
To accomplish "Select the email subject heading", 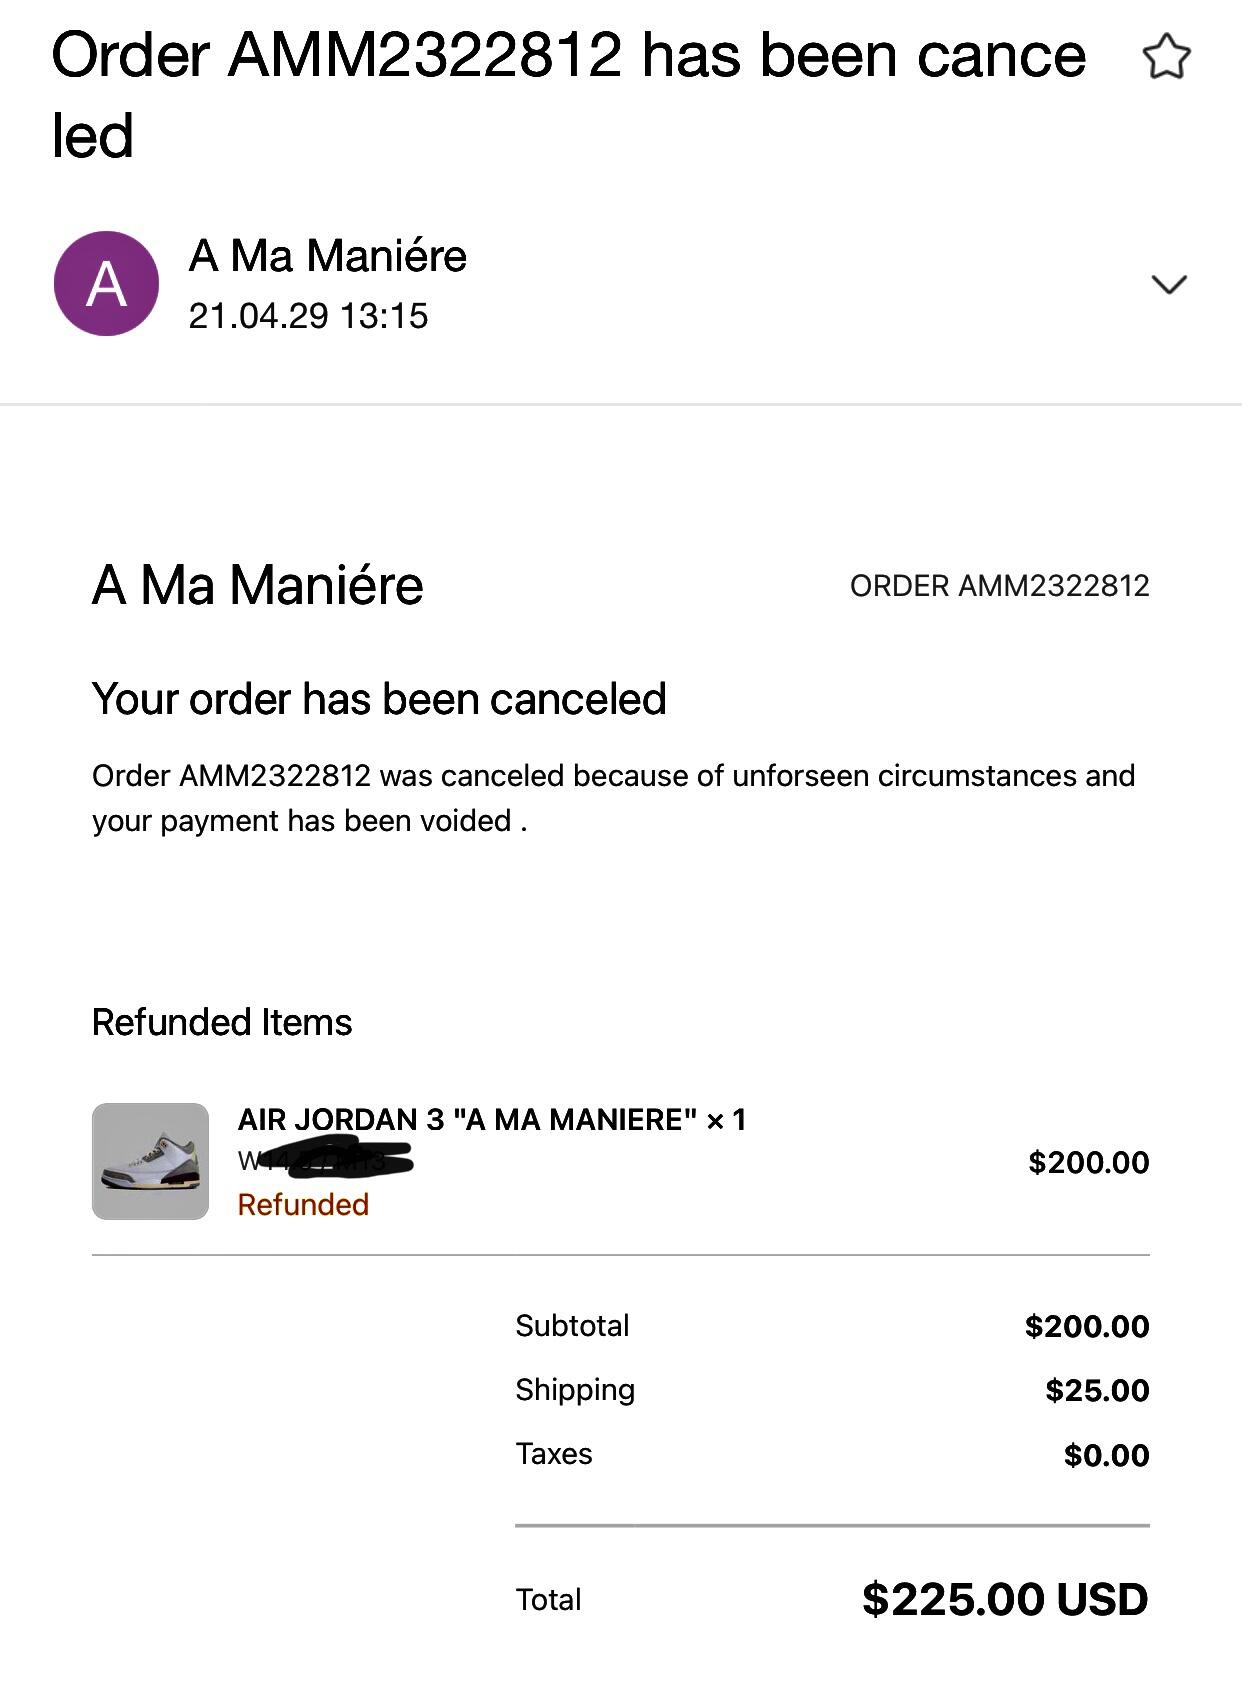I will (x=568, y=95).
